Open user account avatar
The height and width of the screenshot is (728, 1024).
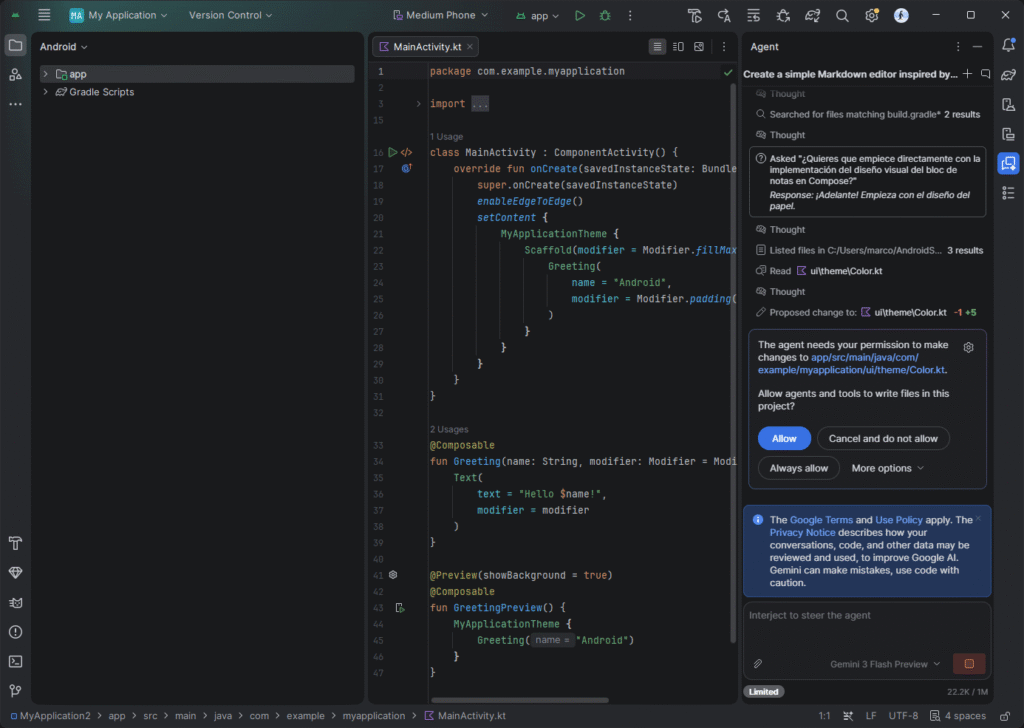(x=901, y=16)
